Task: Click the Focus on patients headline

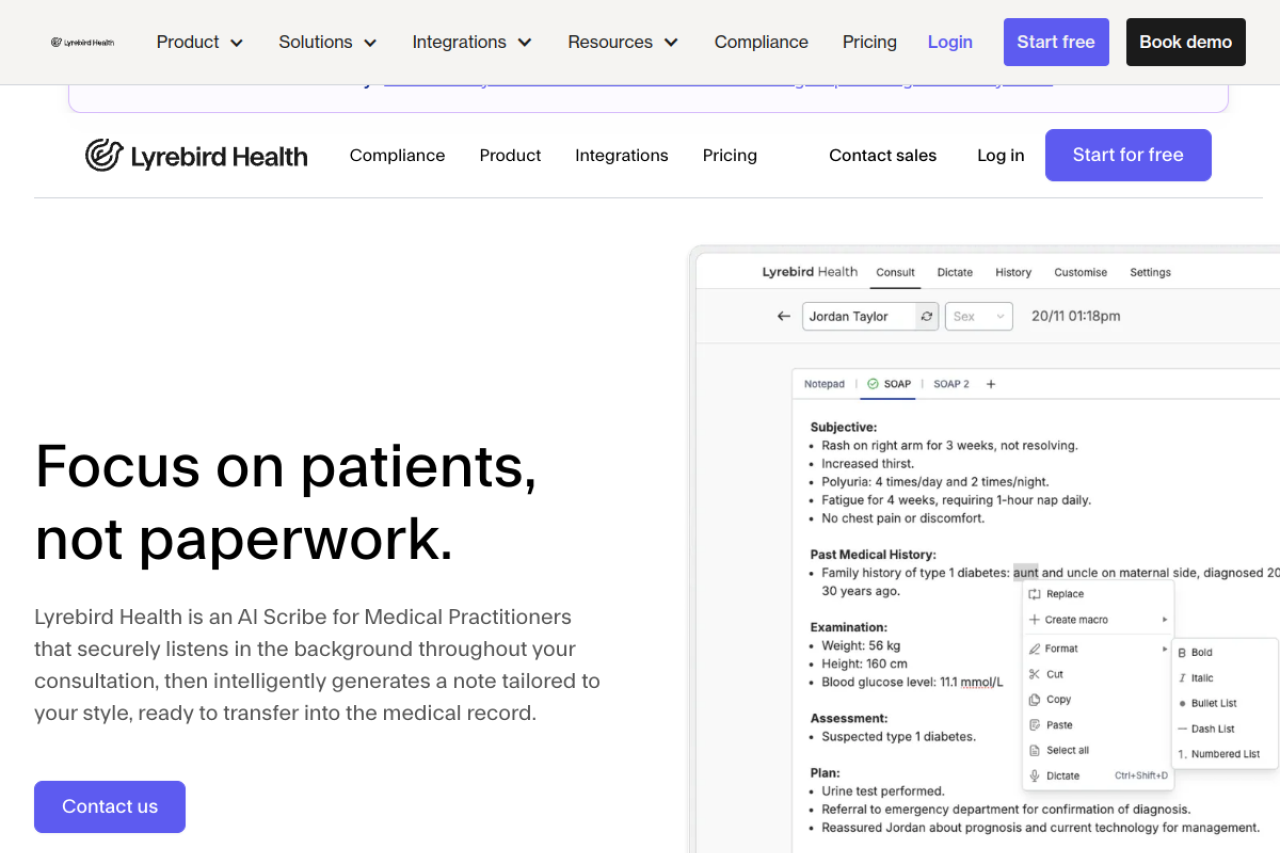Action: (286, 502)
